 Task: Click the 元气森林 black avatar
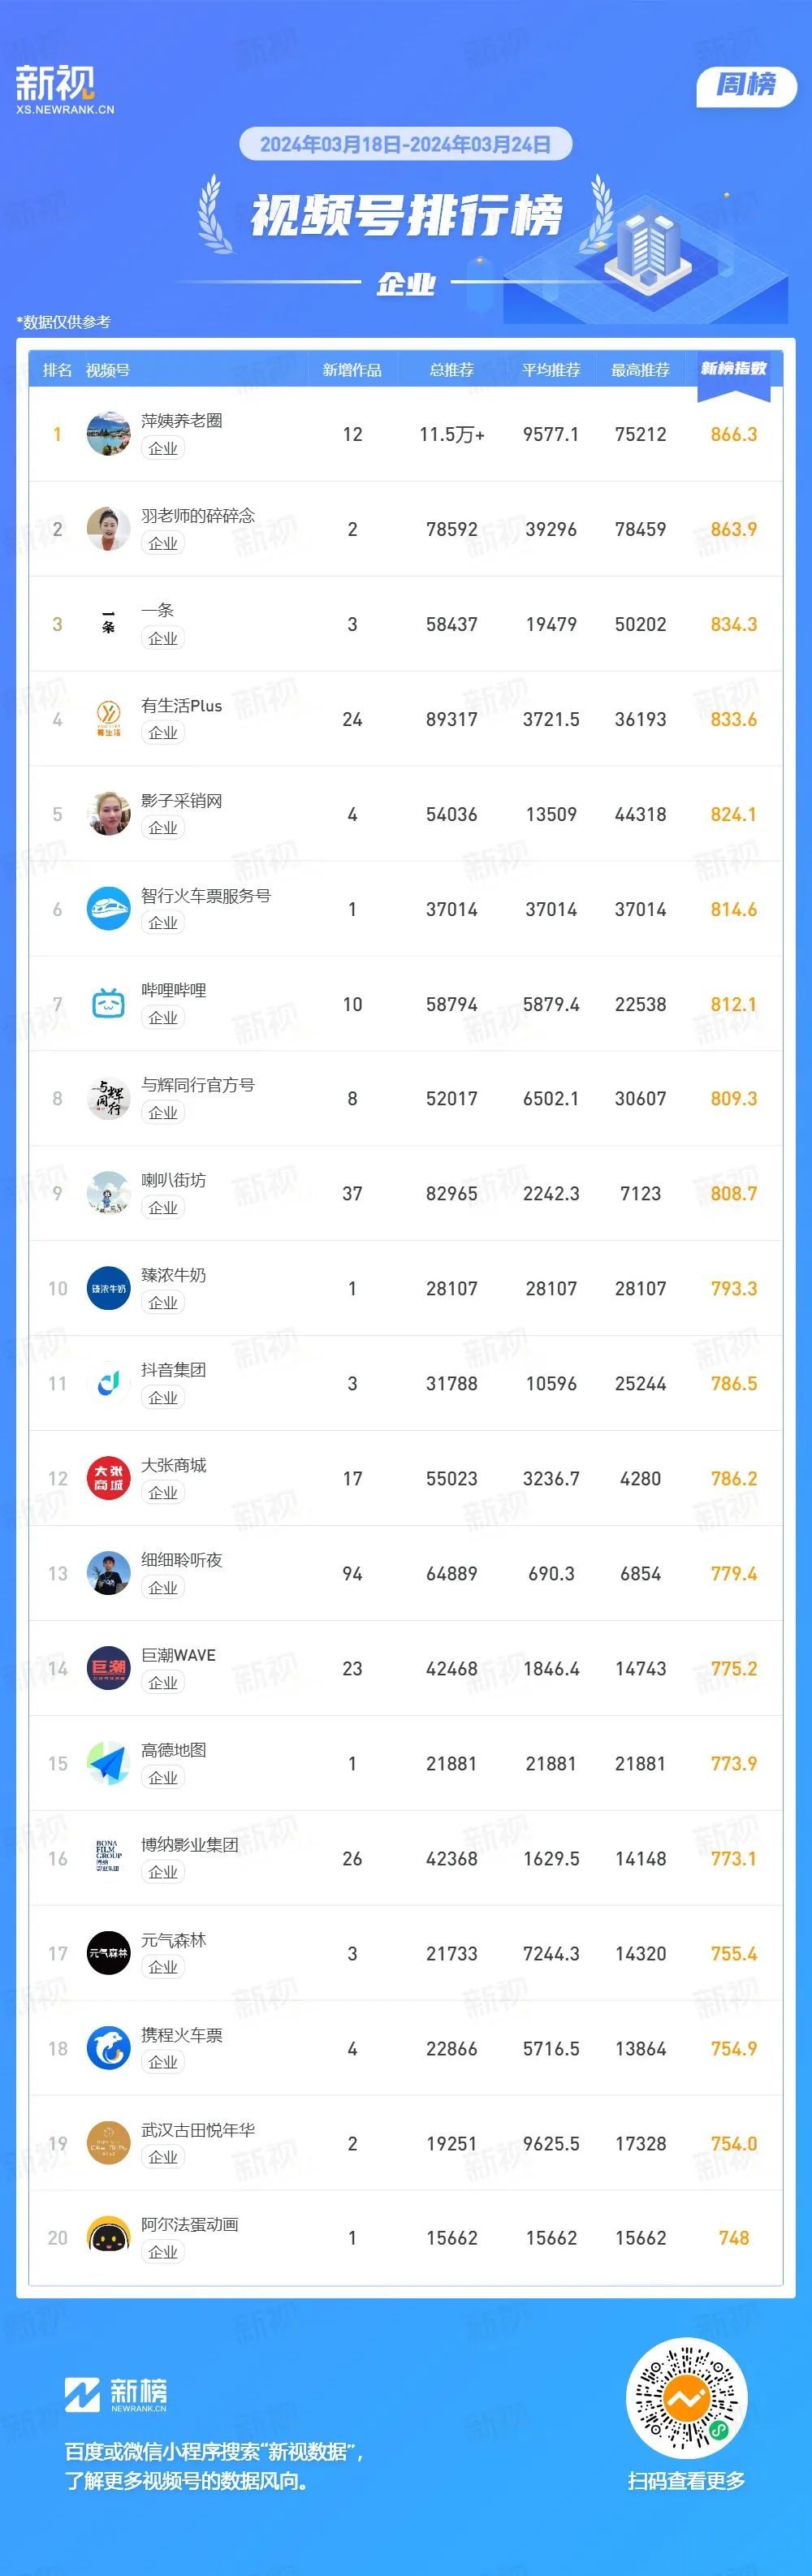coord(108,1954)
